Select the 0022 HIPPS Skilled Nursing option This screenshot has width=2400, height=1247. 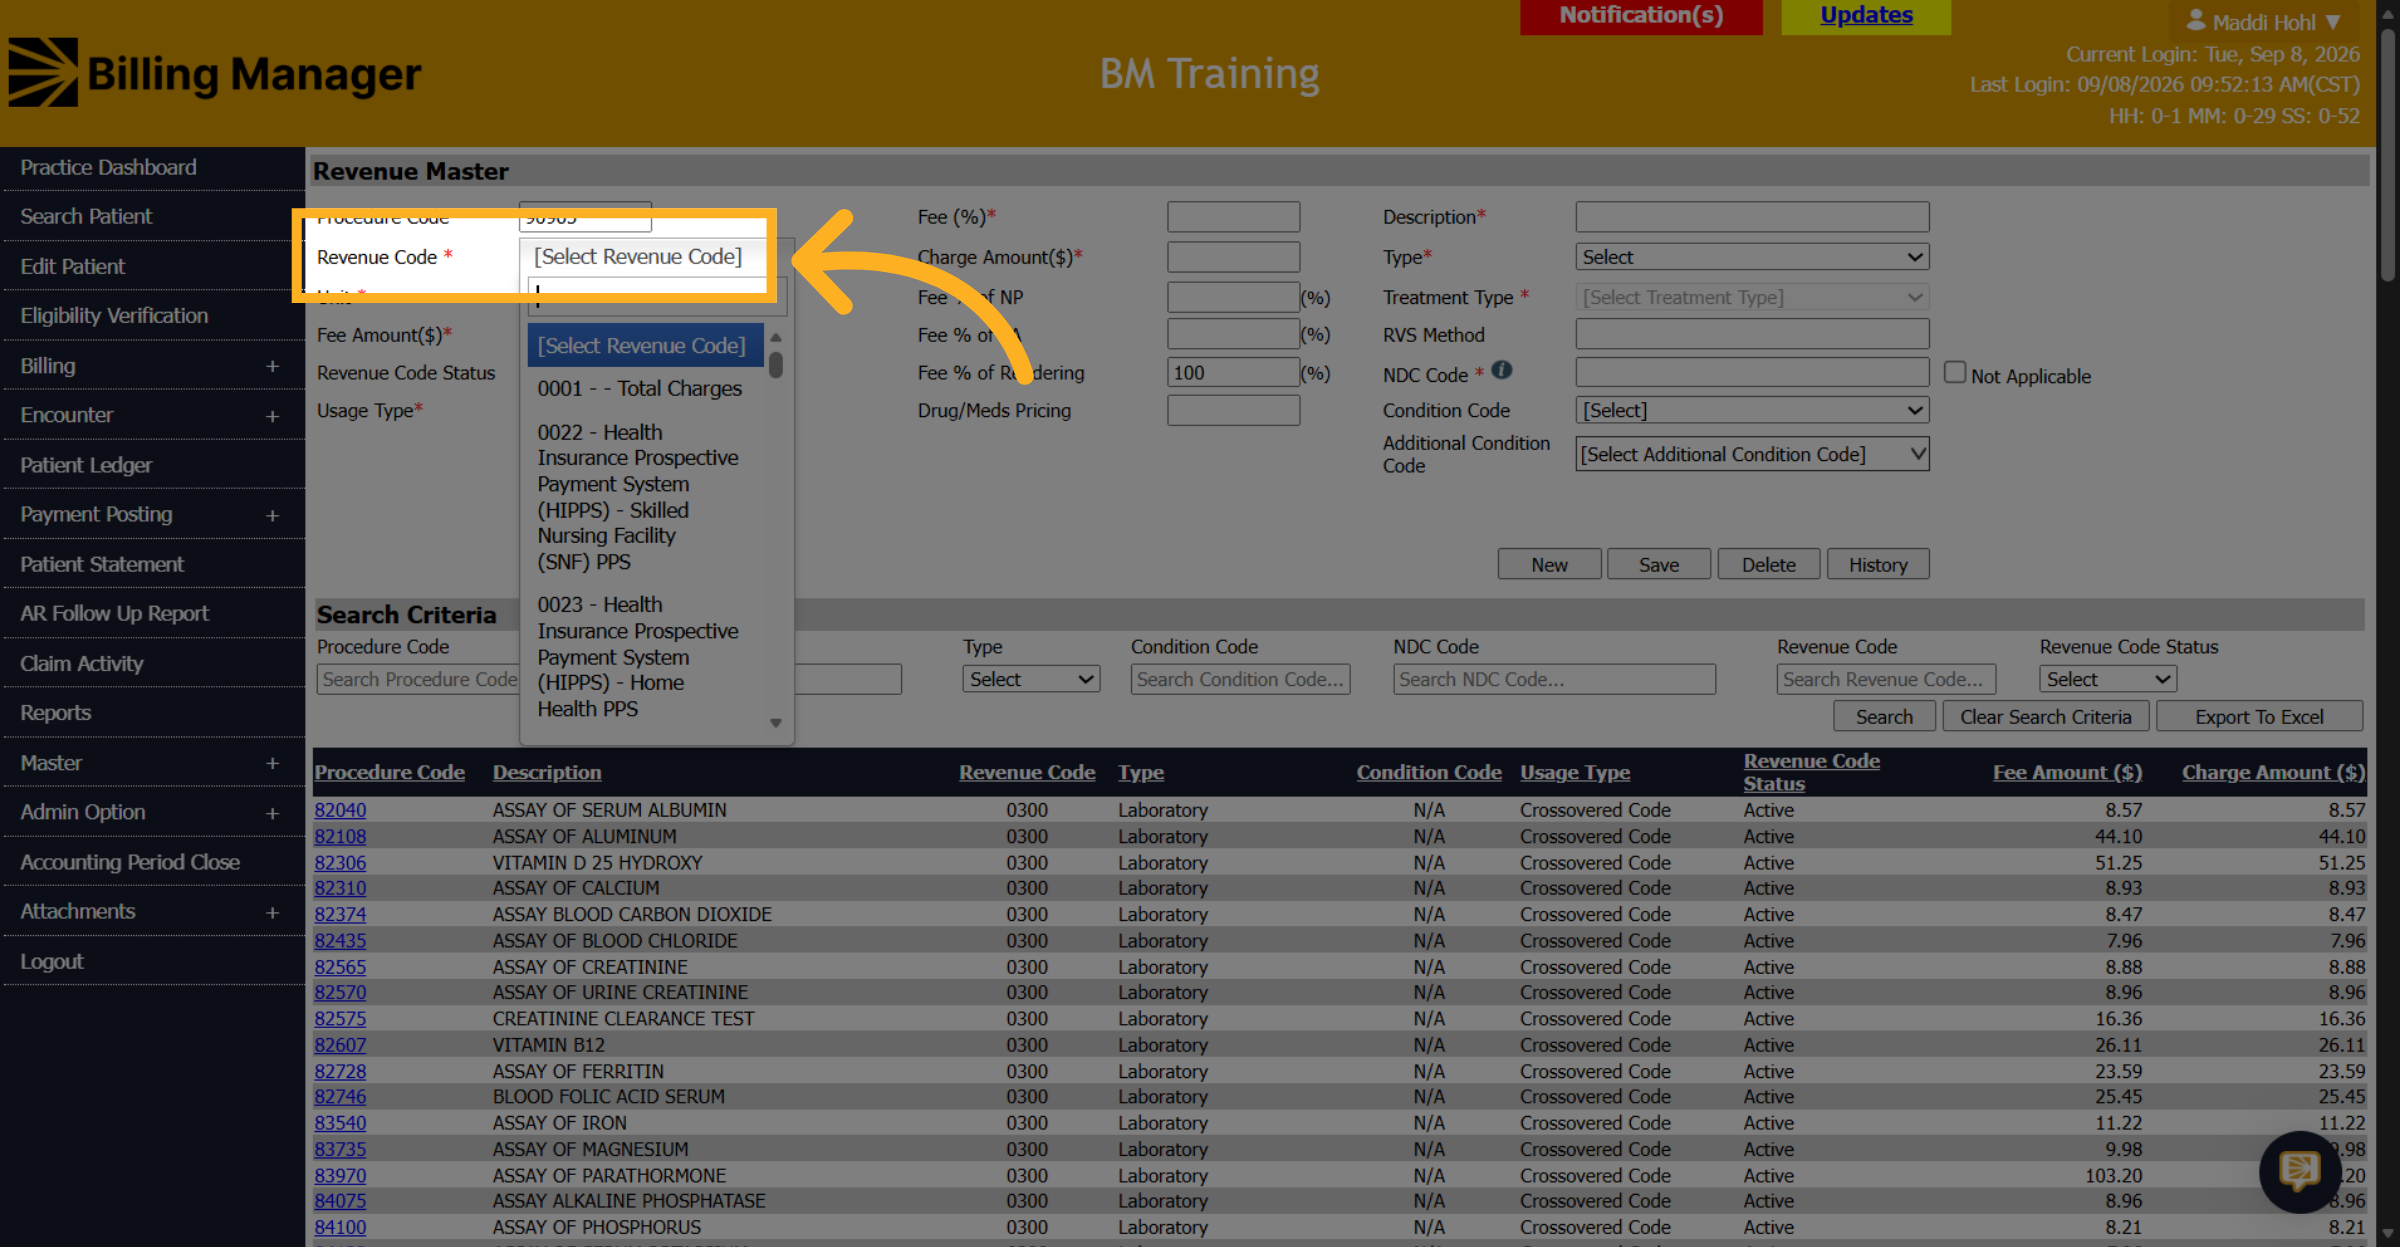[640, 497]
